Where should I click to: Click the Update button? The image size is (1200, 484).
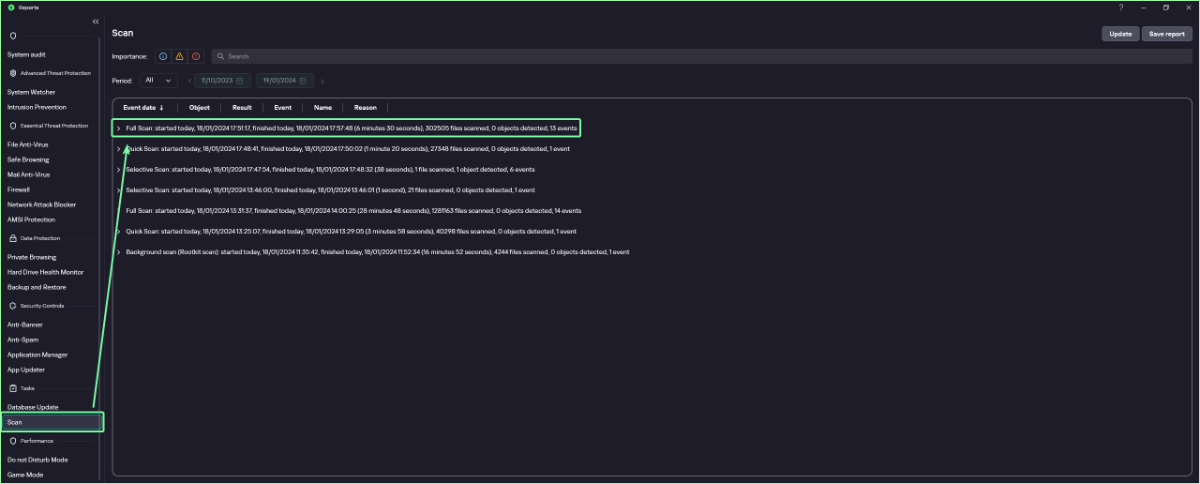pyautogui.click(x=1120, y=34)
